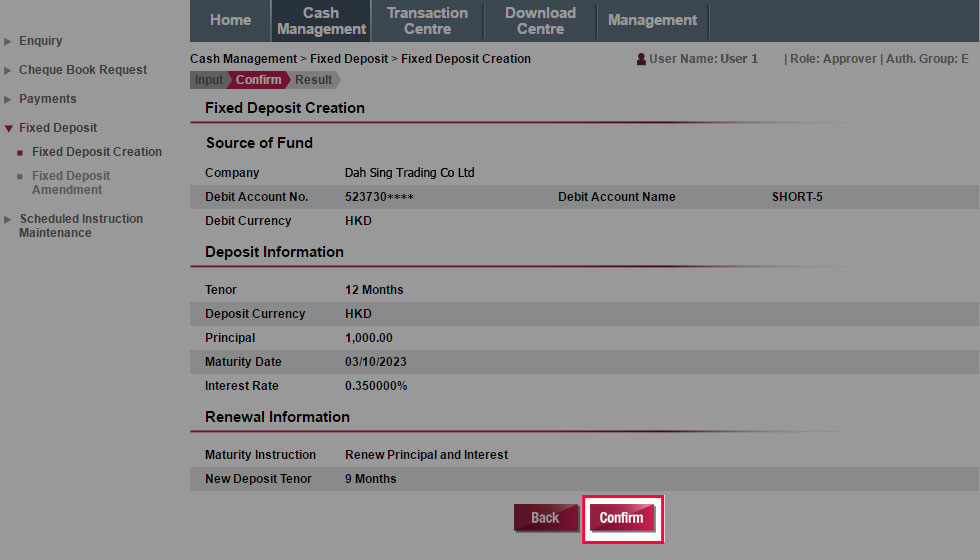The height and width of the screenshot is (560, 980).
Task: Click the Input step indicator
Action: (x=209, y=80)
